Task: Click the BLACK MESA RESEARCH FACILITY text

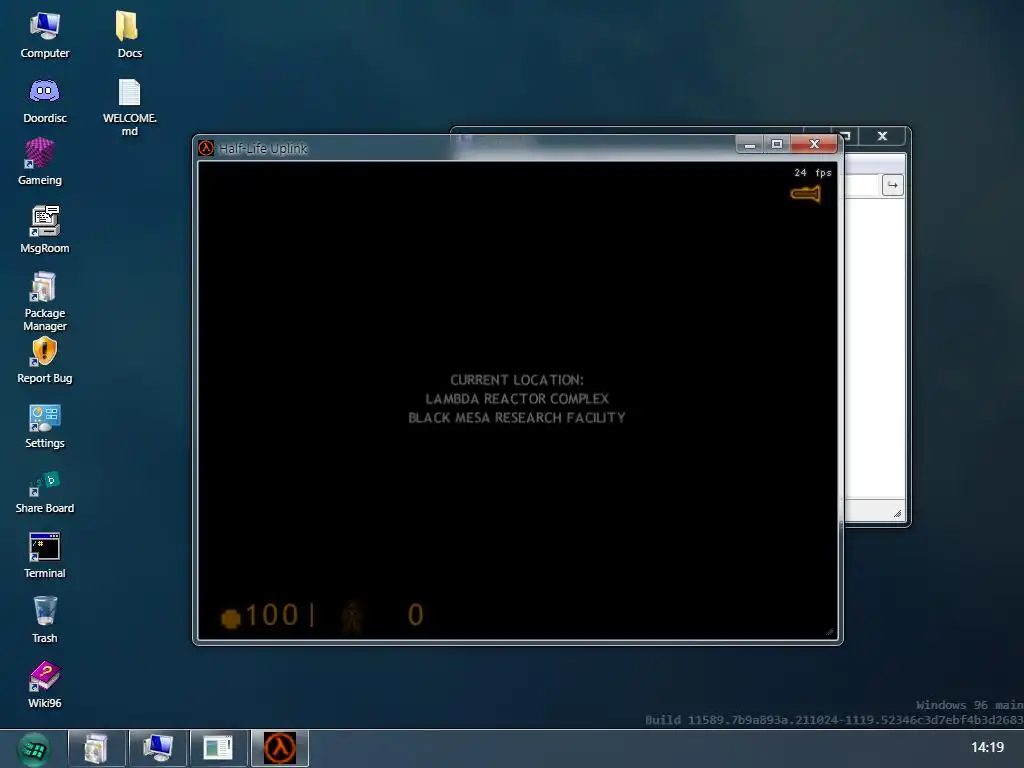Action: 517,417
